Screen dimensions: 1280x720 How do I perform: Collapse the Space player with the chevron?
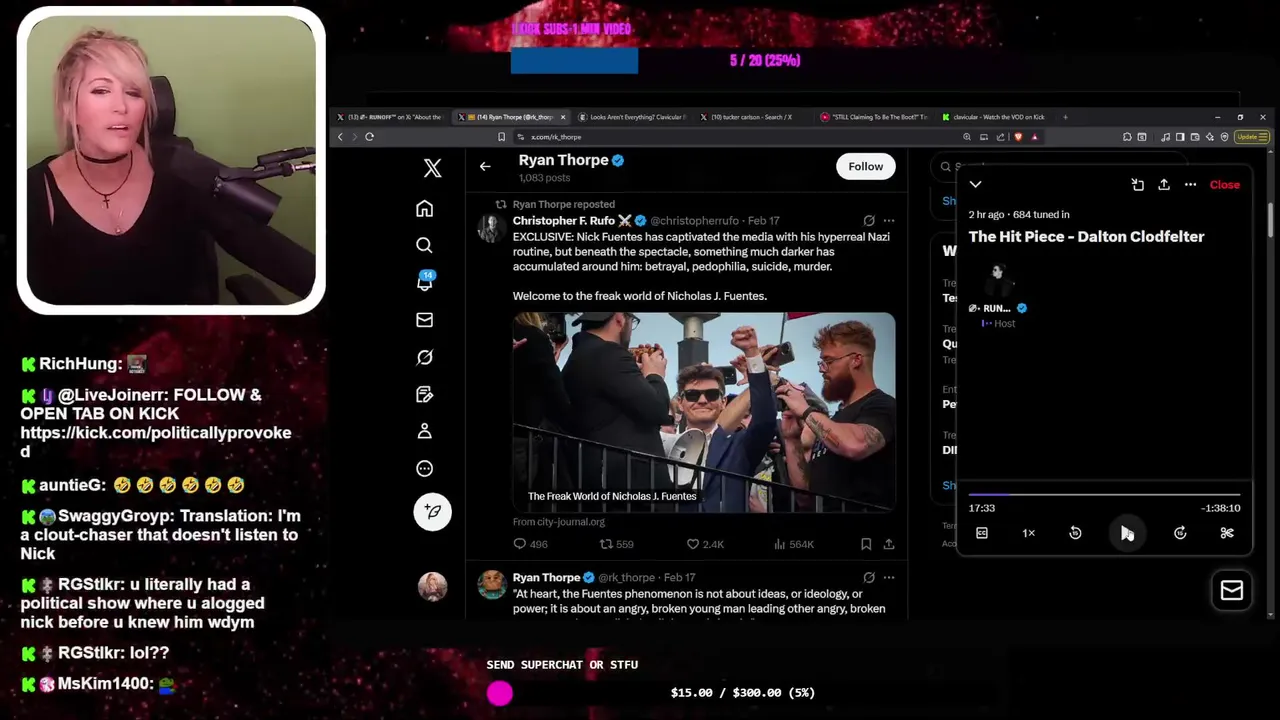pos(975,185)
